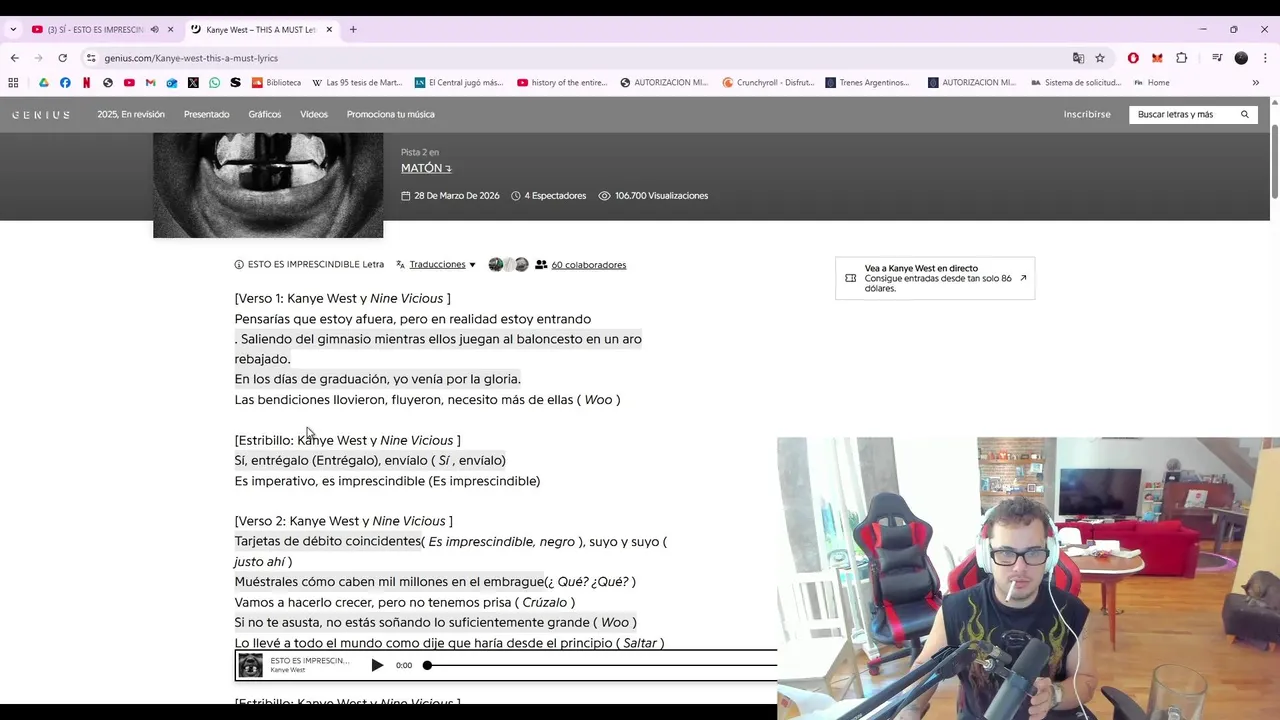1280x720 pixels.
Task: Open the Chrome tab search dropdown
Action: coord(13,29)
